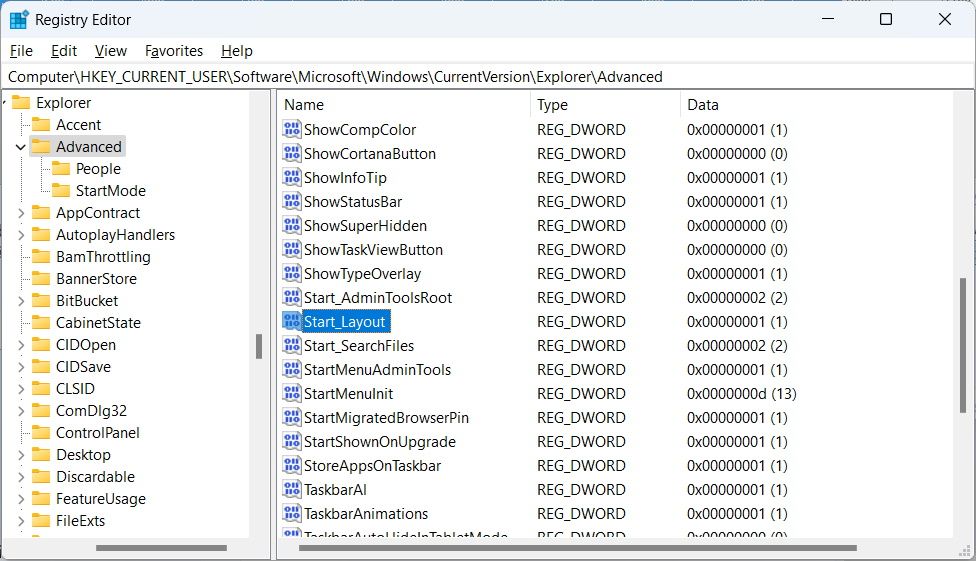
Task: Click the vertical scrollbar thumb of values list
Action: point(963,345)
